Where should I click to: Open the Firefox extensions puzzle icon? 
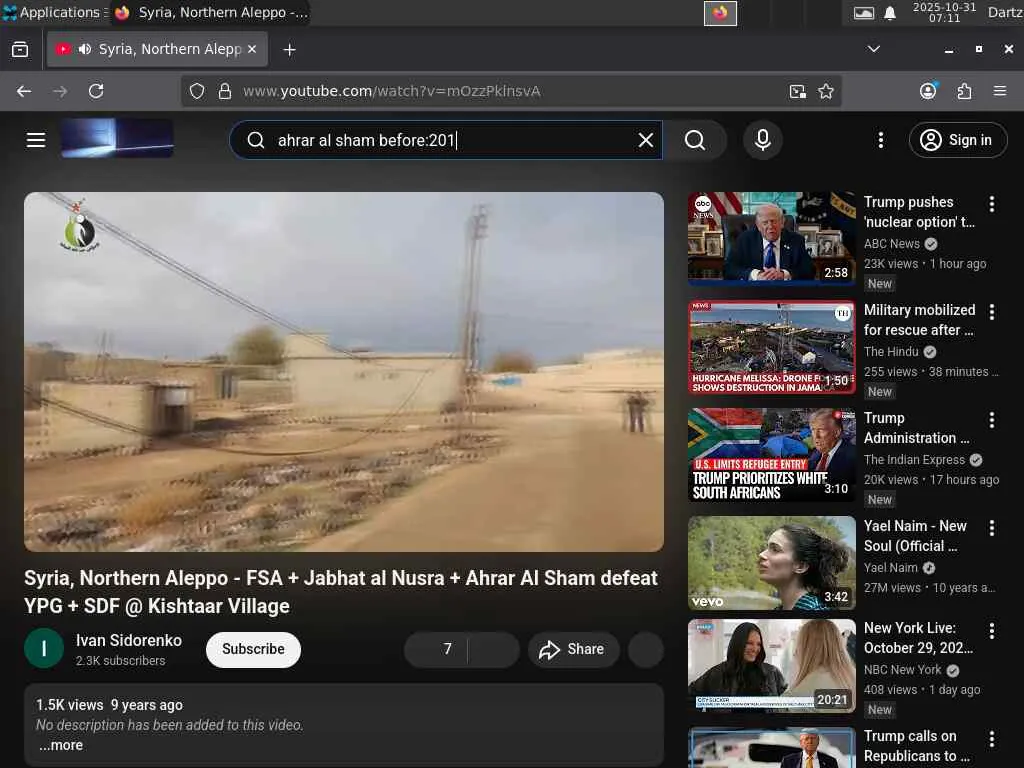[x=964, y=91]
